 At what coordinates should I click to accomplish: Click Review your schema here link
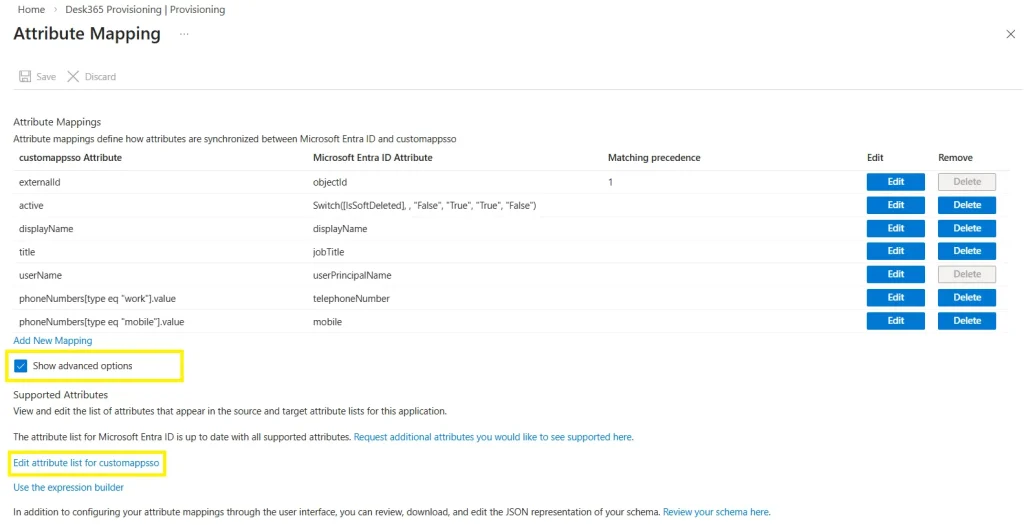pyautogui.click(x=716, y=512)
